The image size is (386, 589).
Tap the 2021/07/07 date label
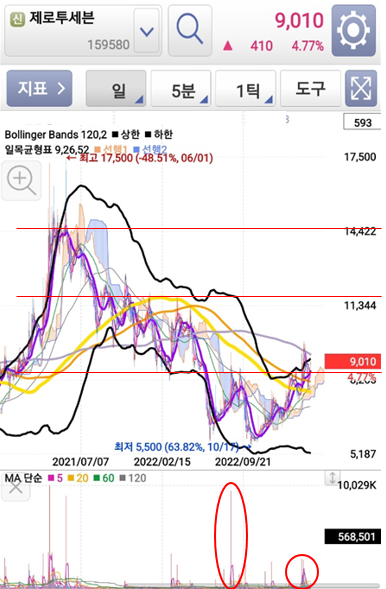[x=80, y=462]
